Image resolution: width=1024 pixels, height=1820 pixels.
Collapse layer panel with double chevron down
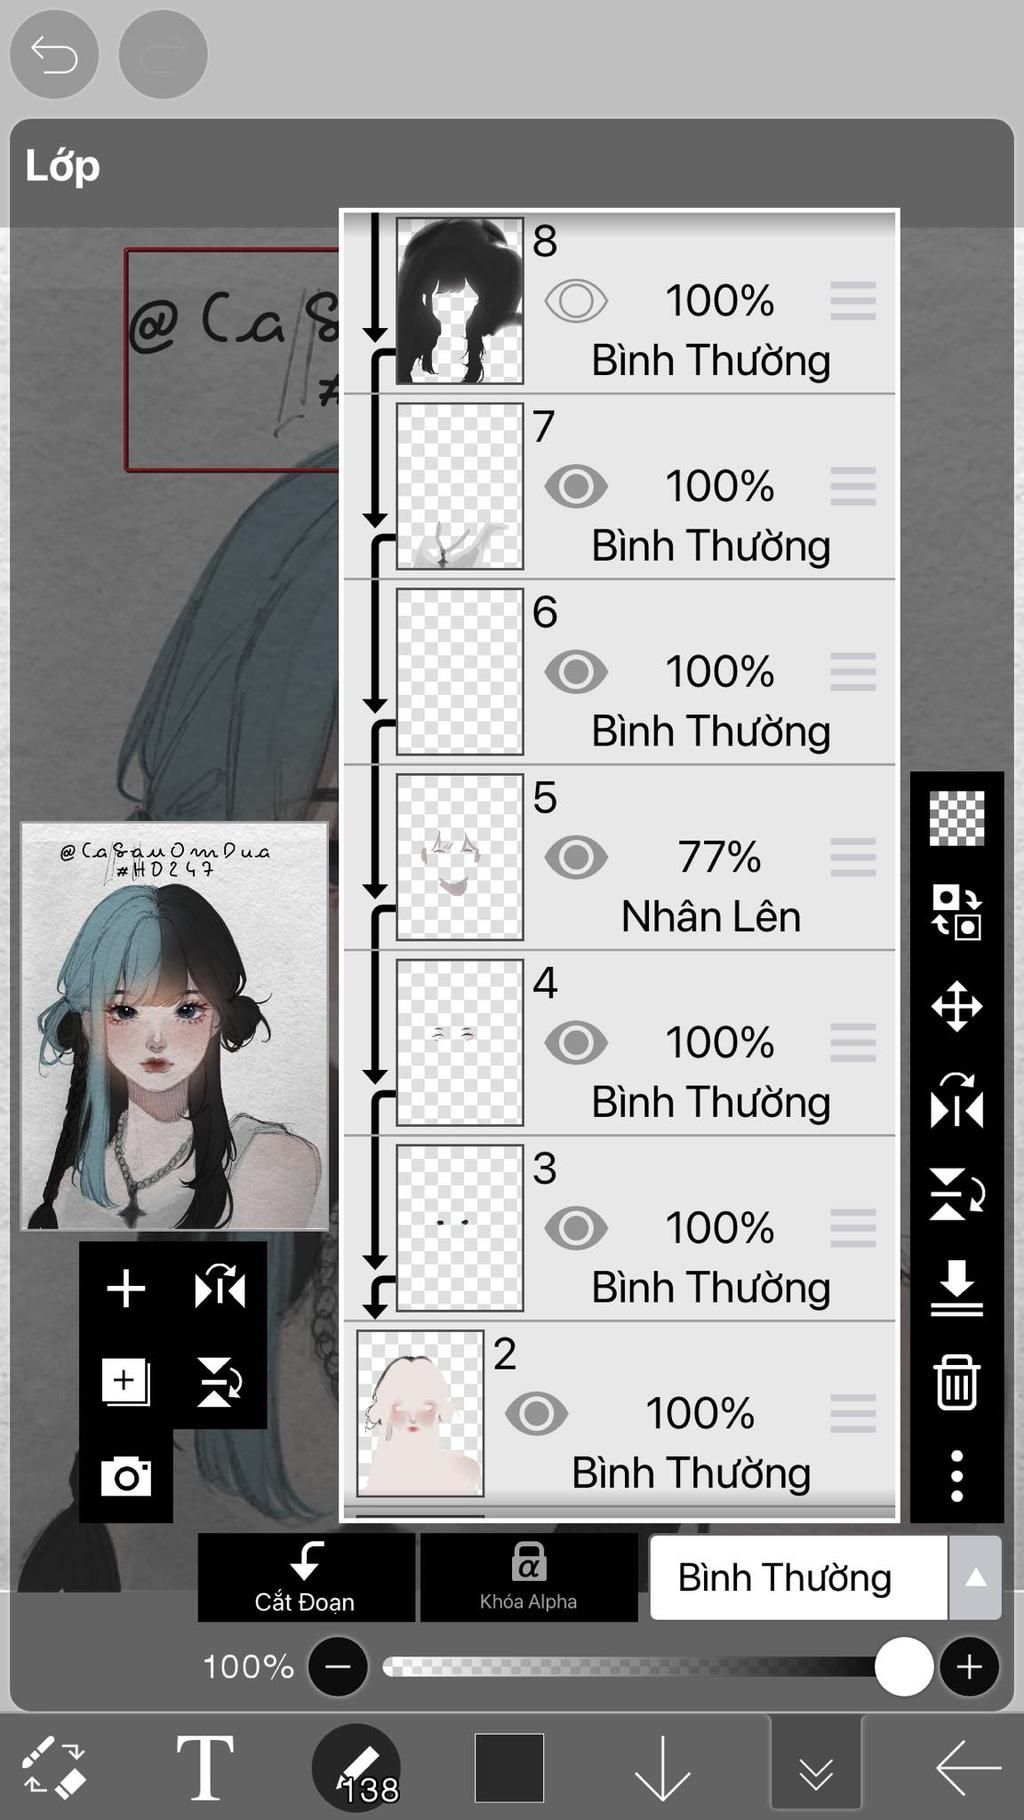tap(816, 1768)
